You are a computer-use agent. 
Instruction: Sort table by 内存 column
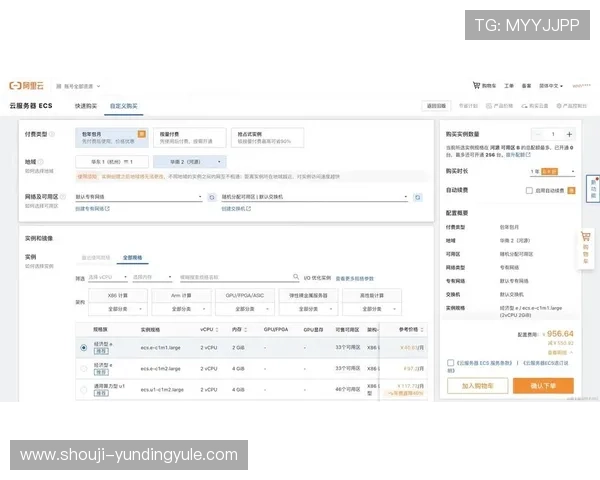[245, 330]
